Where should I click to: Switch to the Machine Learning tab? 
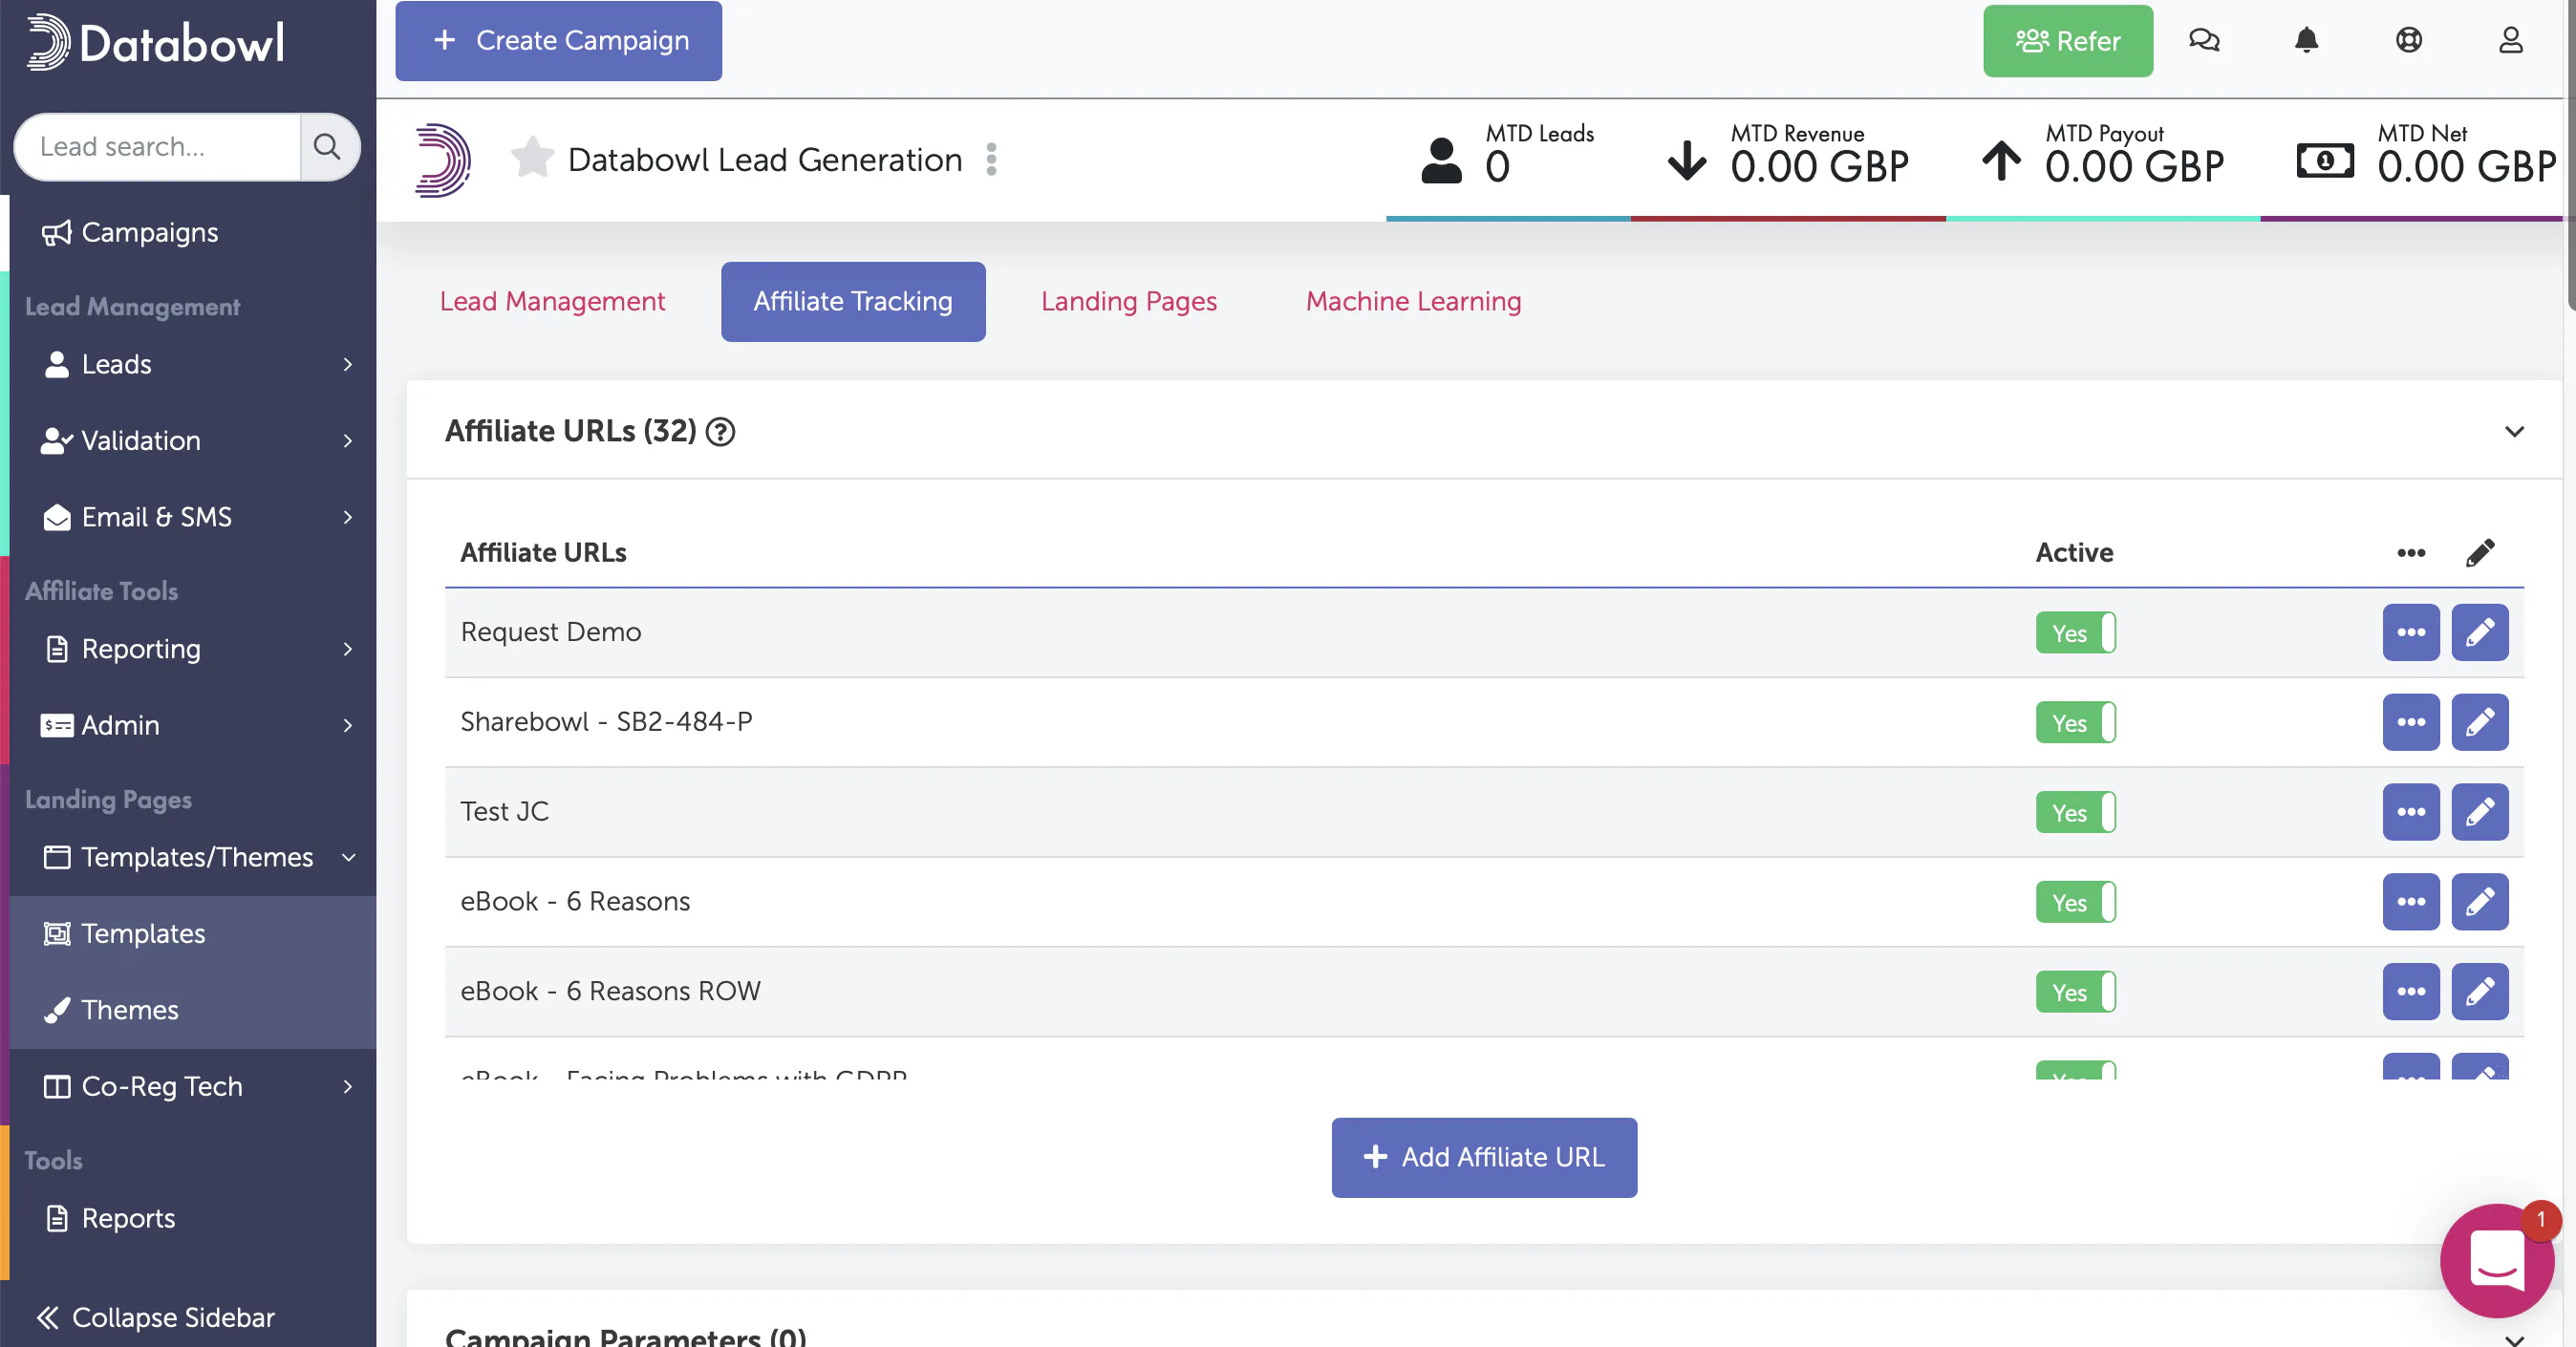[x=1413, y=302]
